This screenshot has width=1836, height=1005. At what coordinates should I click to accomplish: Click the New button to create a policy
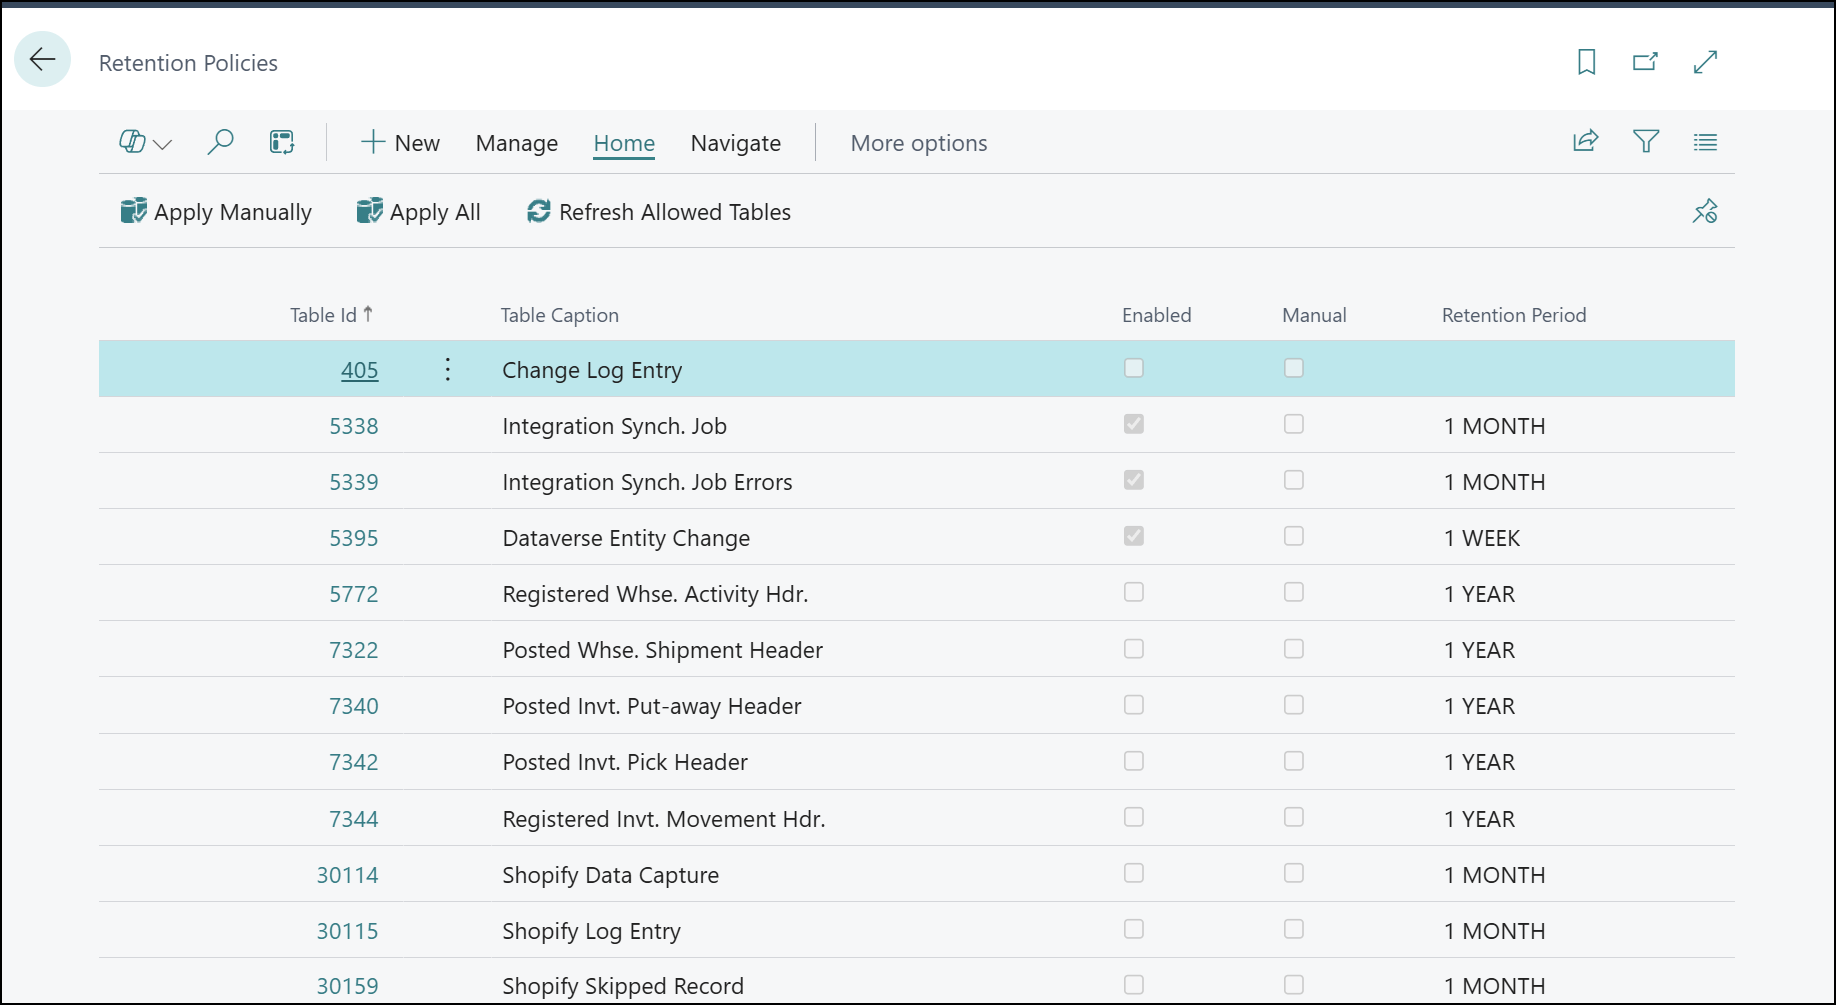click(x=400, y=143)
